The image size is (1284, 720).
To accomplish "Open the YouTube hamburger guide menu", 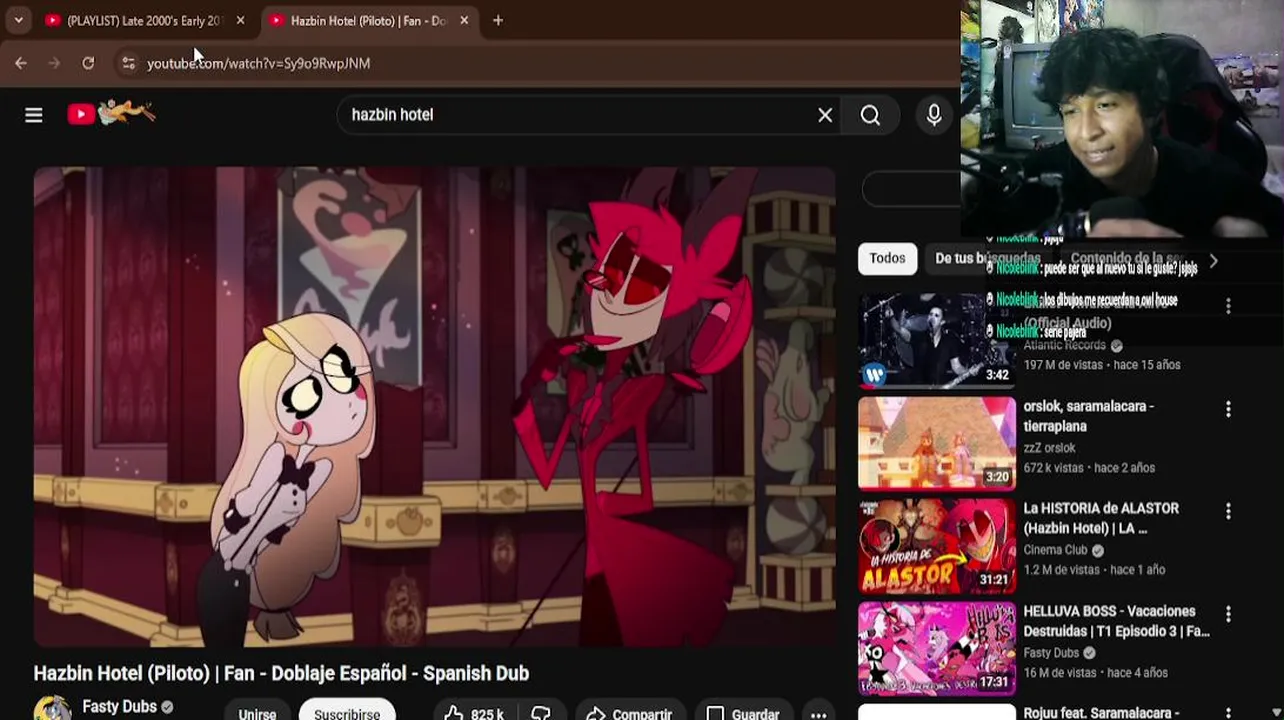I will click(x=34, y=115).
